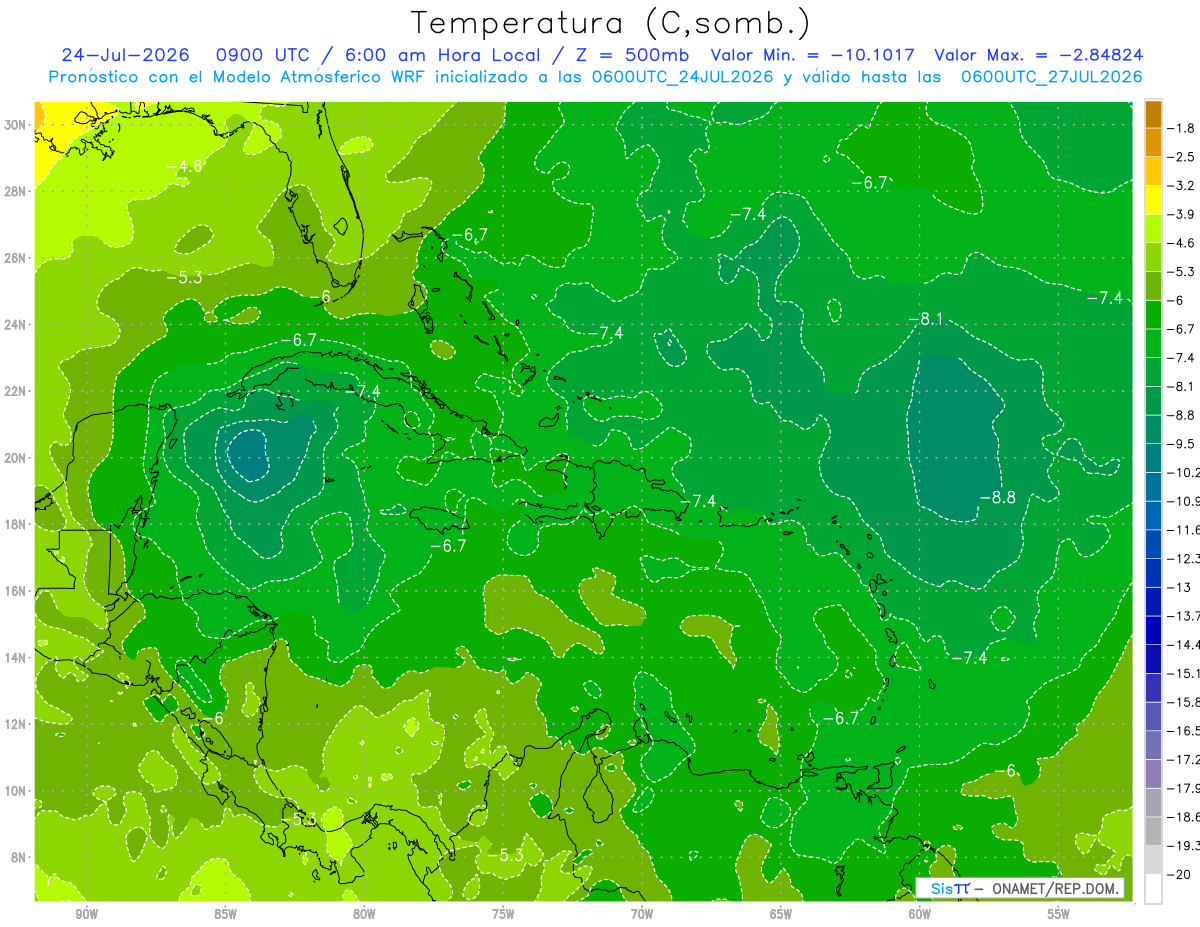Click the "-11.6" colorbar label
1200x927 pixels.
point(1184,529)
